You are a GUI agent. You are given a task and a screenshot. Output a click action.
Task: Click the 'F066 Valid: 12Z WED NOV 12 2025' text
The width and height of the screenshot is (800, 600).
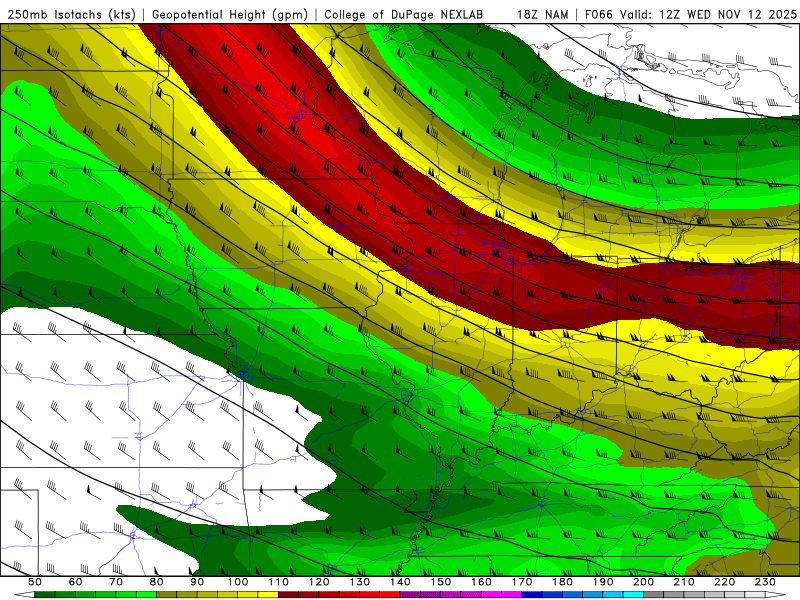coord(690,15)
